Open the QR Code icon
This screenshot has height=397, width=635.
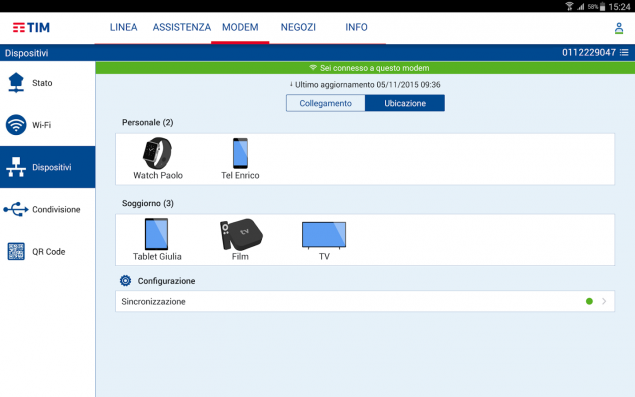[x=16, y=252]
